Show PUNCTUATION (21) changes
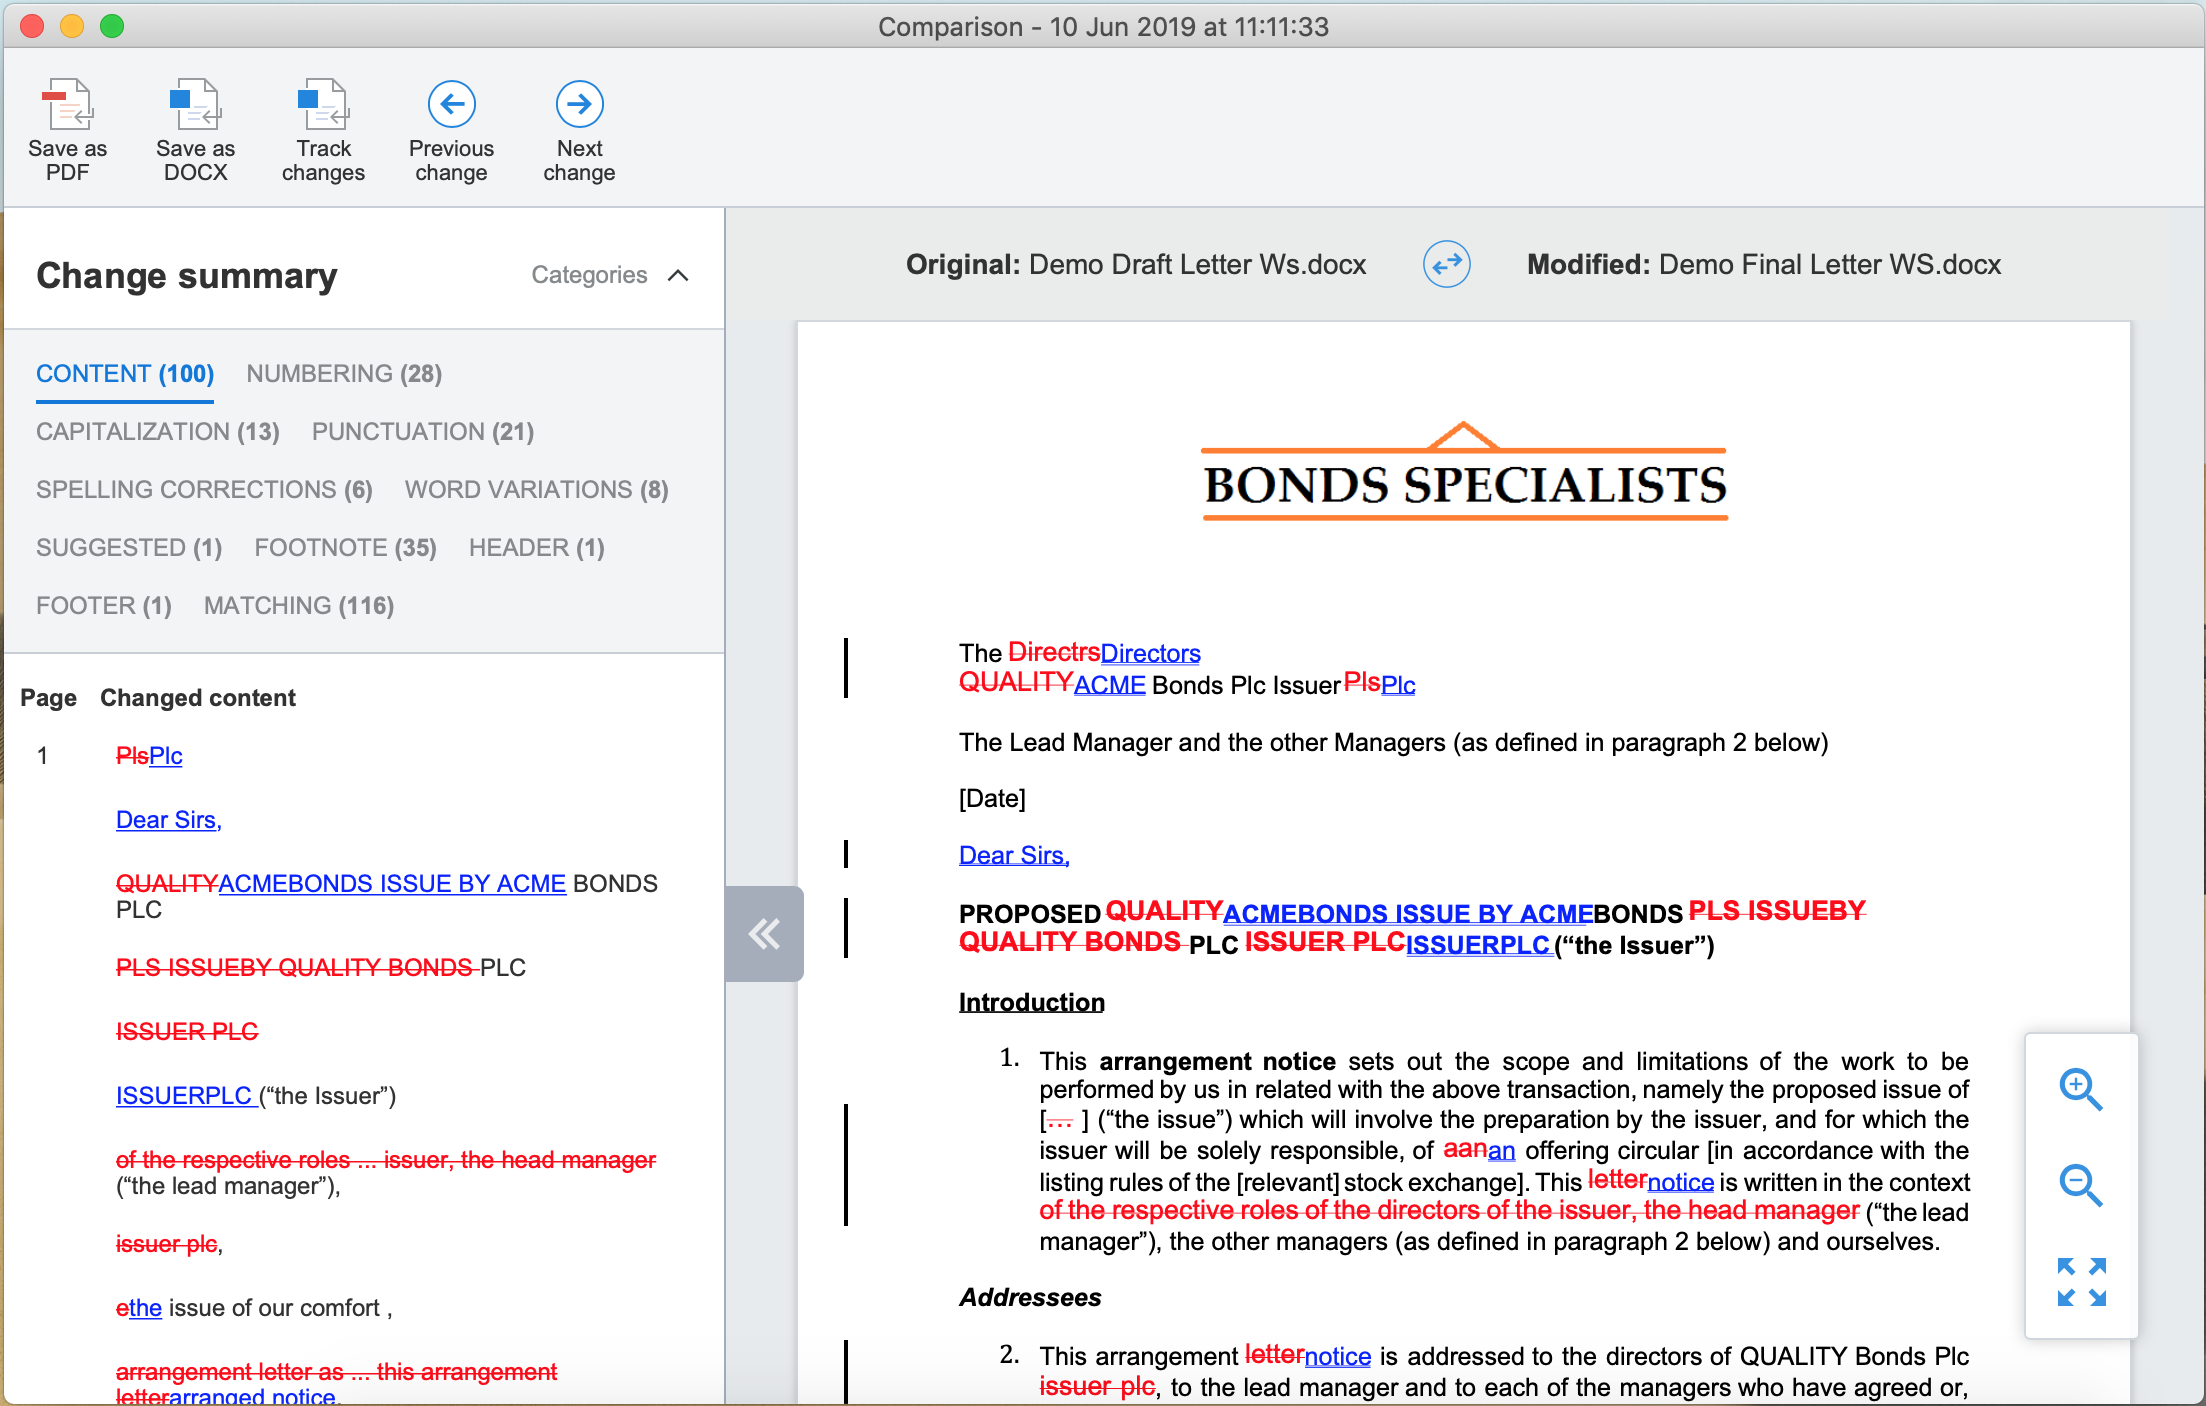This screenshot has height=1406, width=2206. pyautogui.click(x=423, y=432)
